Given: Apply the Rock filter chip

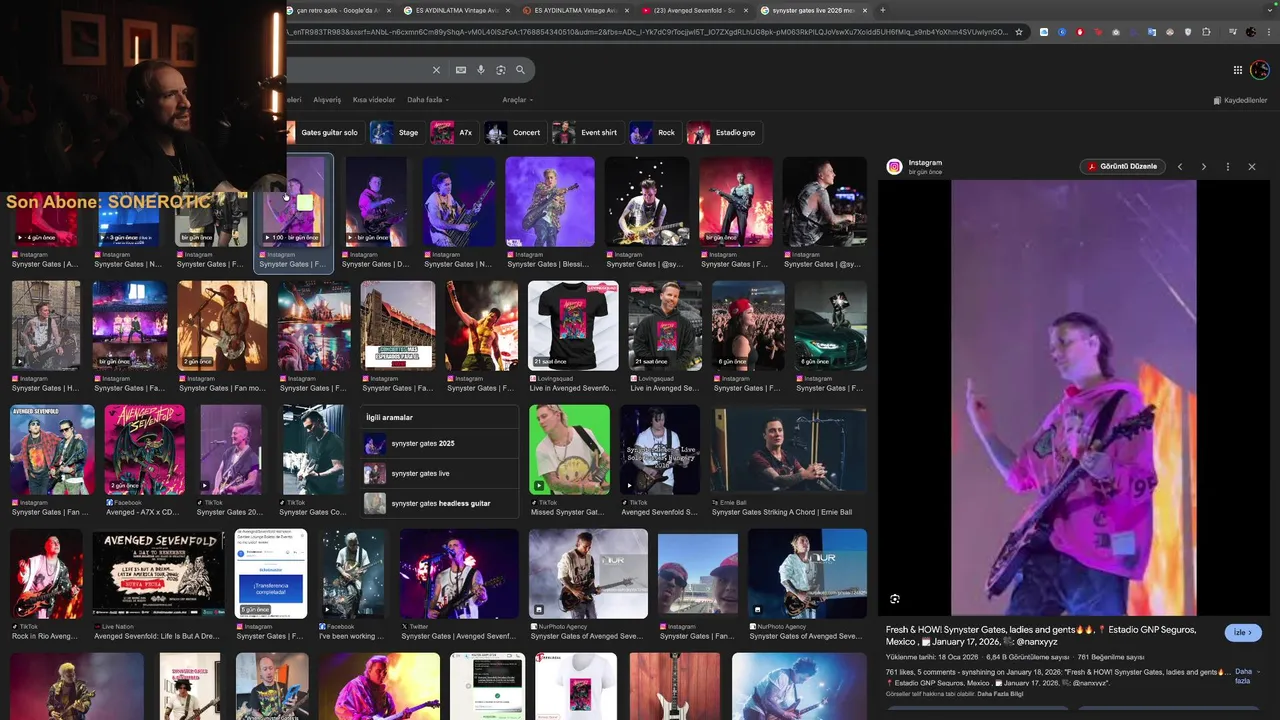Looking at the screenshot, I should [655, 133].
